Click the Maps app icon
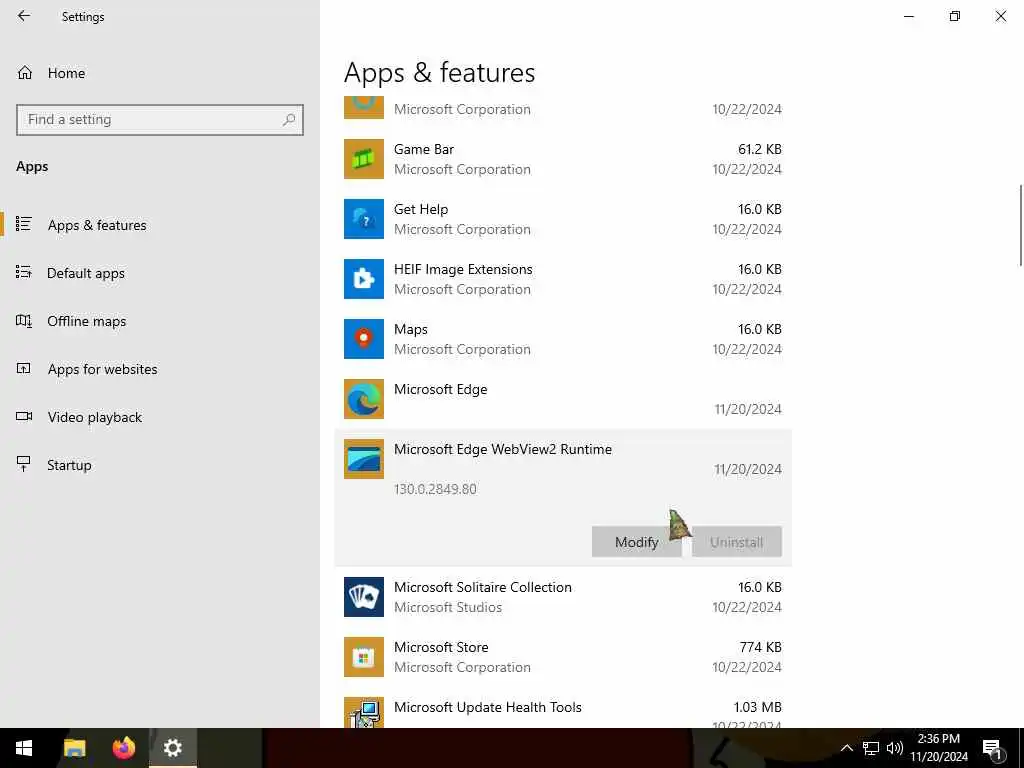Screen dimensions: 1024x768 click(364, 339)
